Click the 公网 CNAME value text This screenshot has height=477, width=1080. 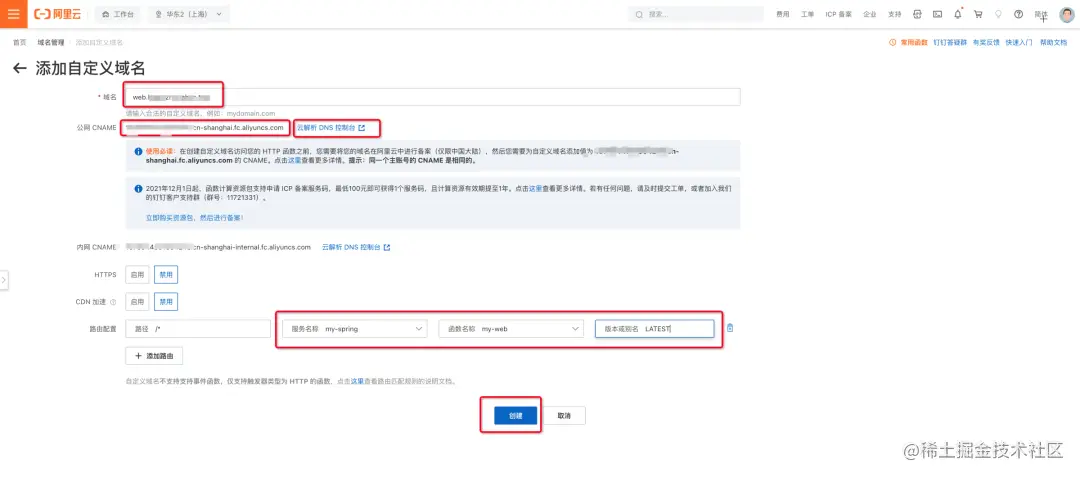[206, 128]
